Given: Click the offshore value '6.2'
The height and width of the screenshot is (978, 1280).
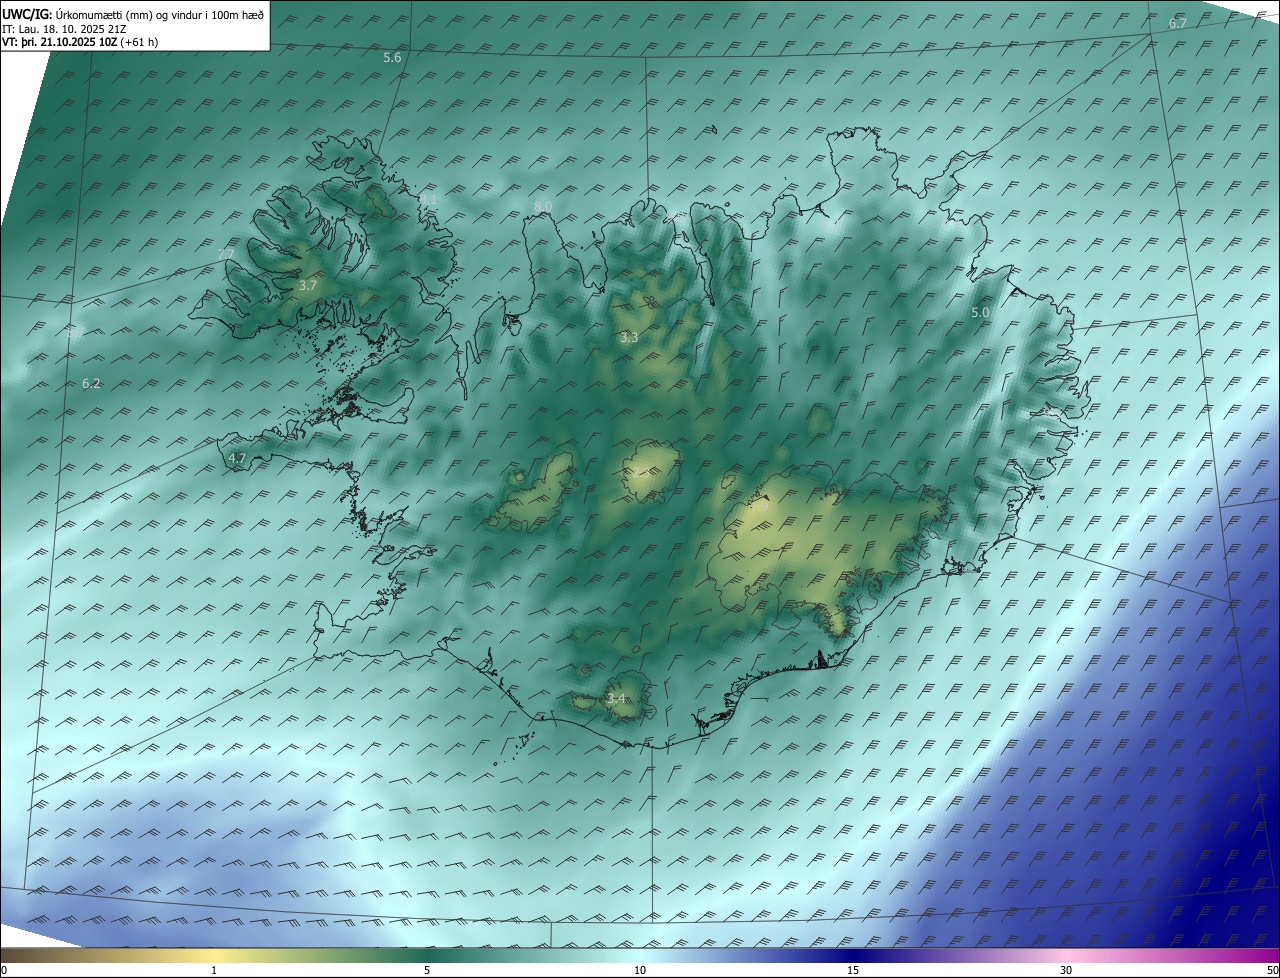Looking at the screenshot, I should [91, 383].
